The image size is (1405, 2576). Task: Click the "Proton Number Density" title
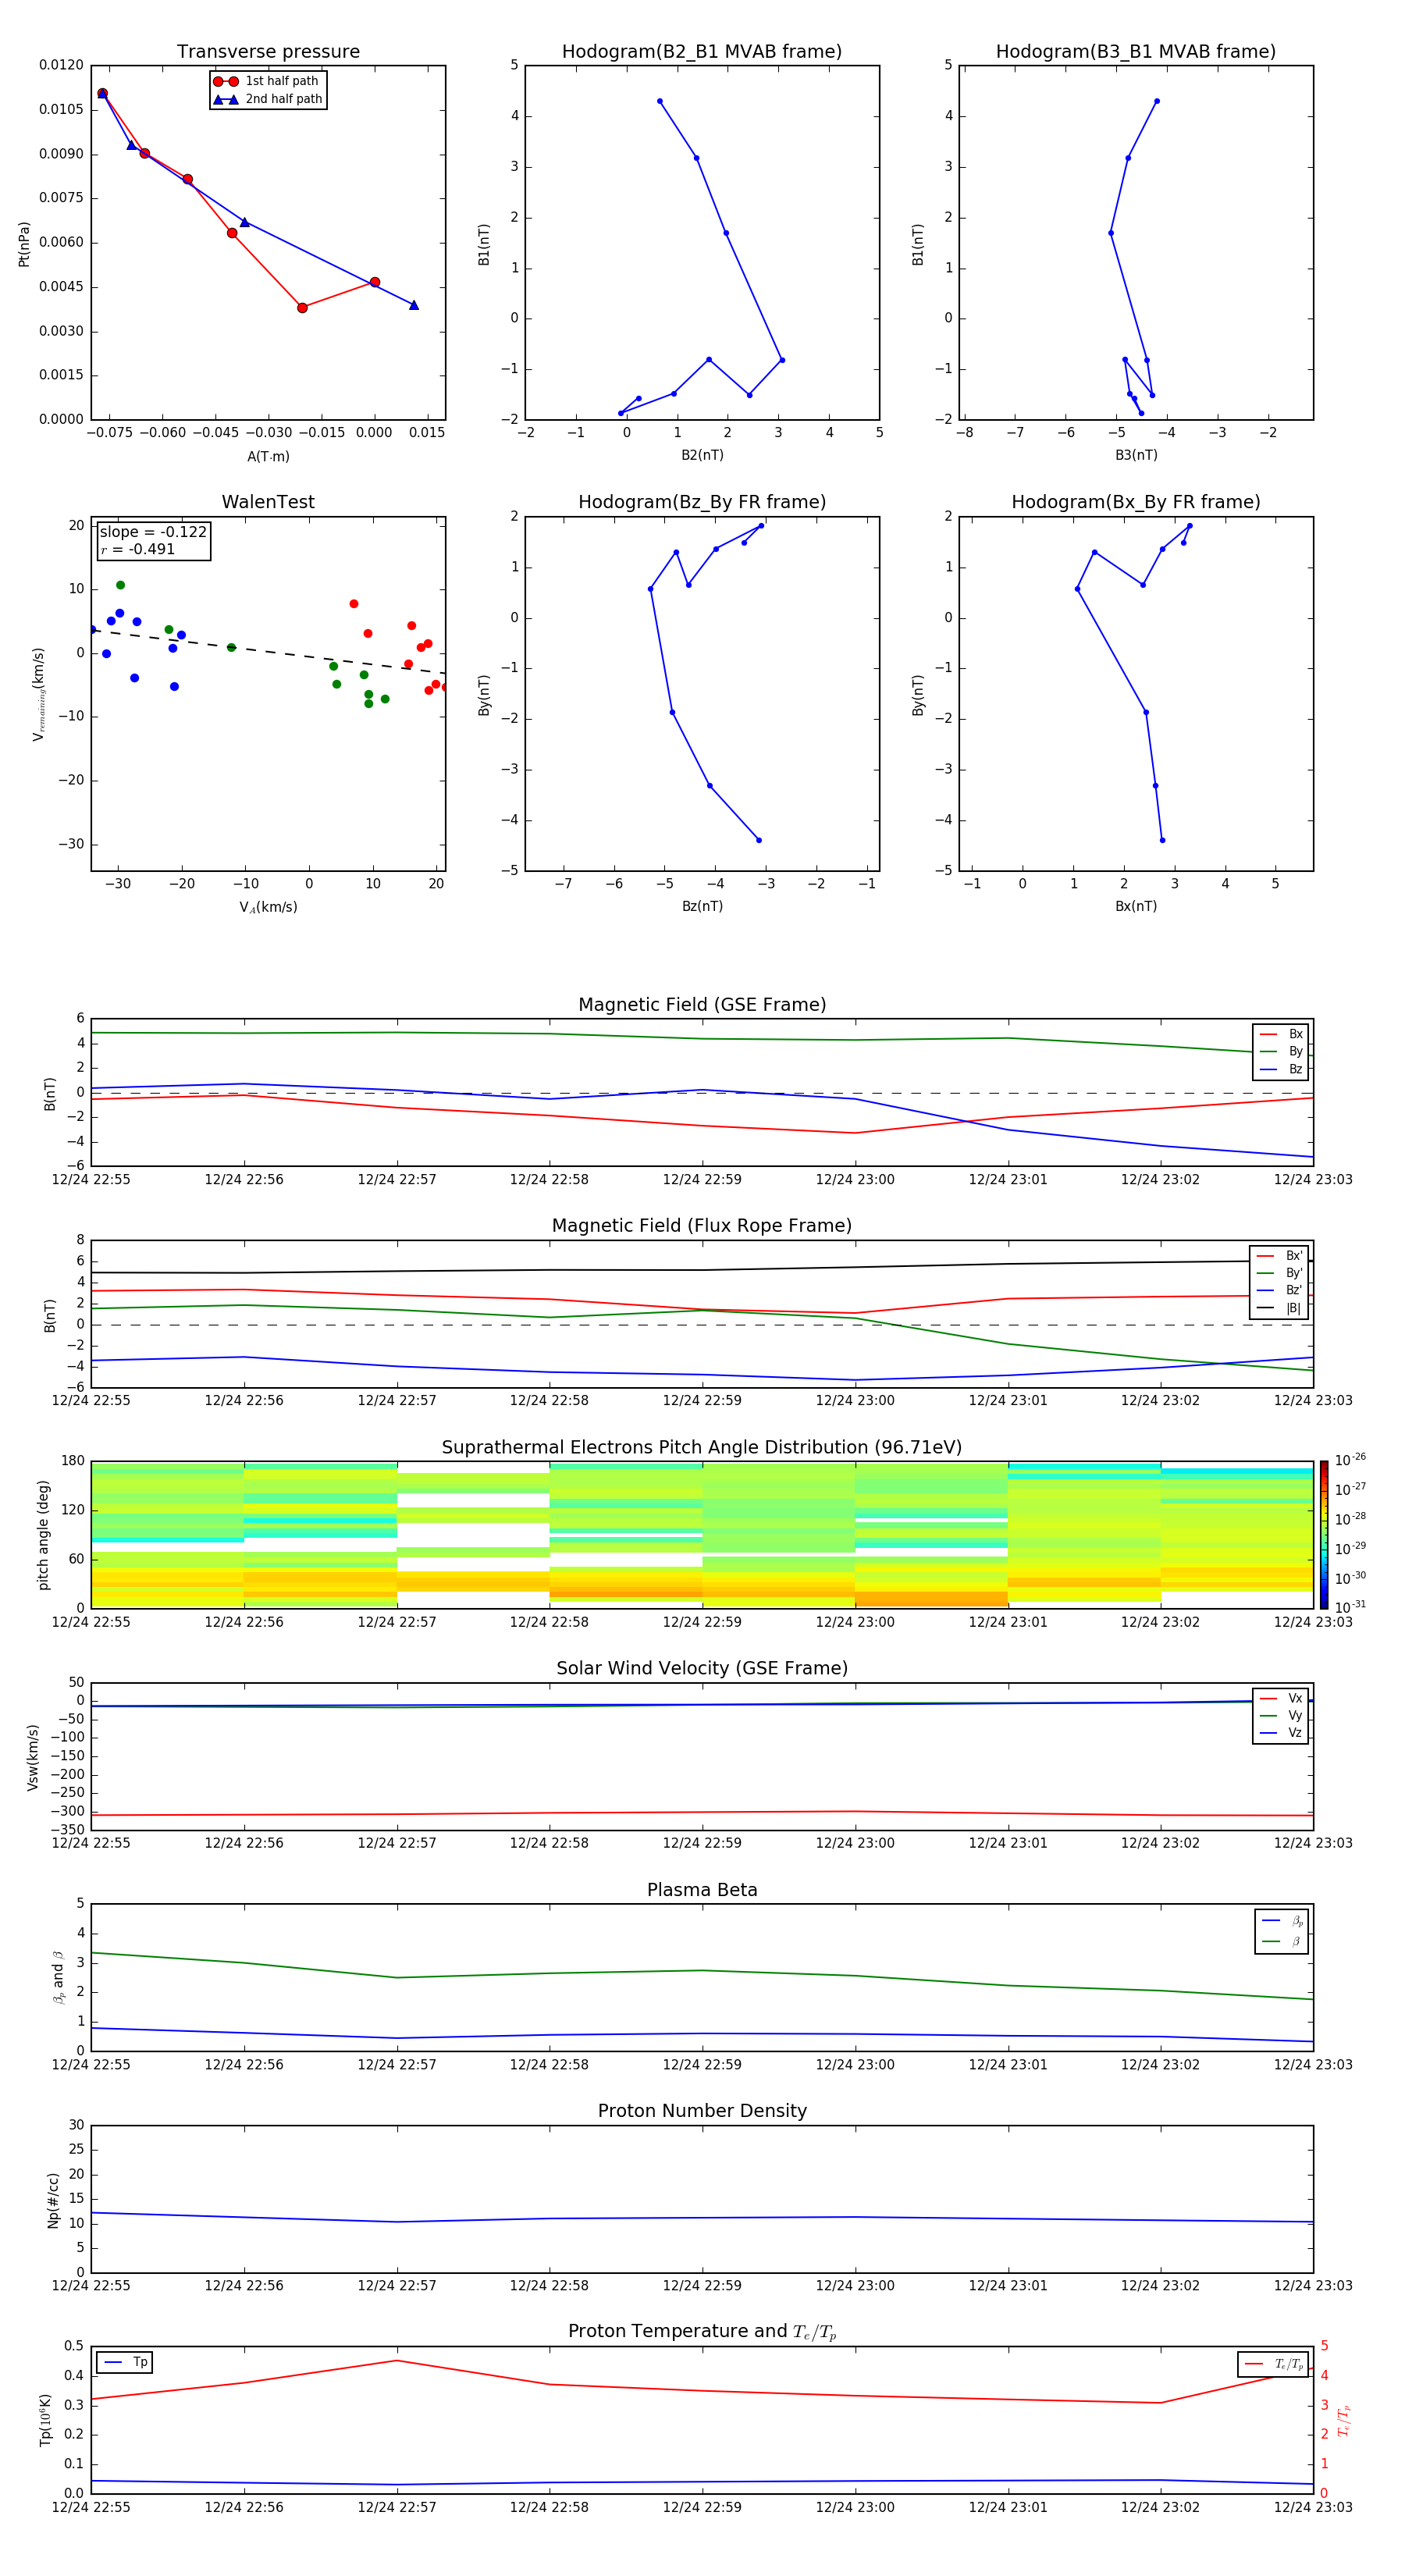pos(702,2111)
